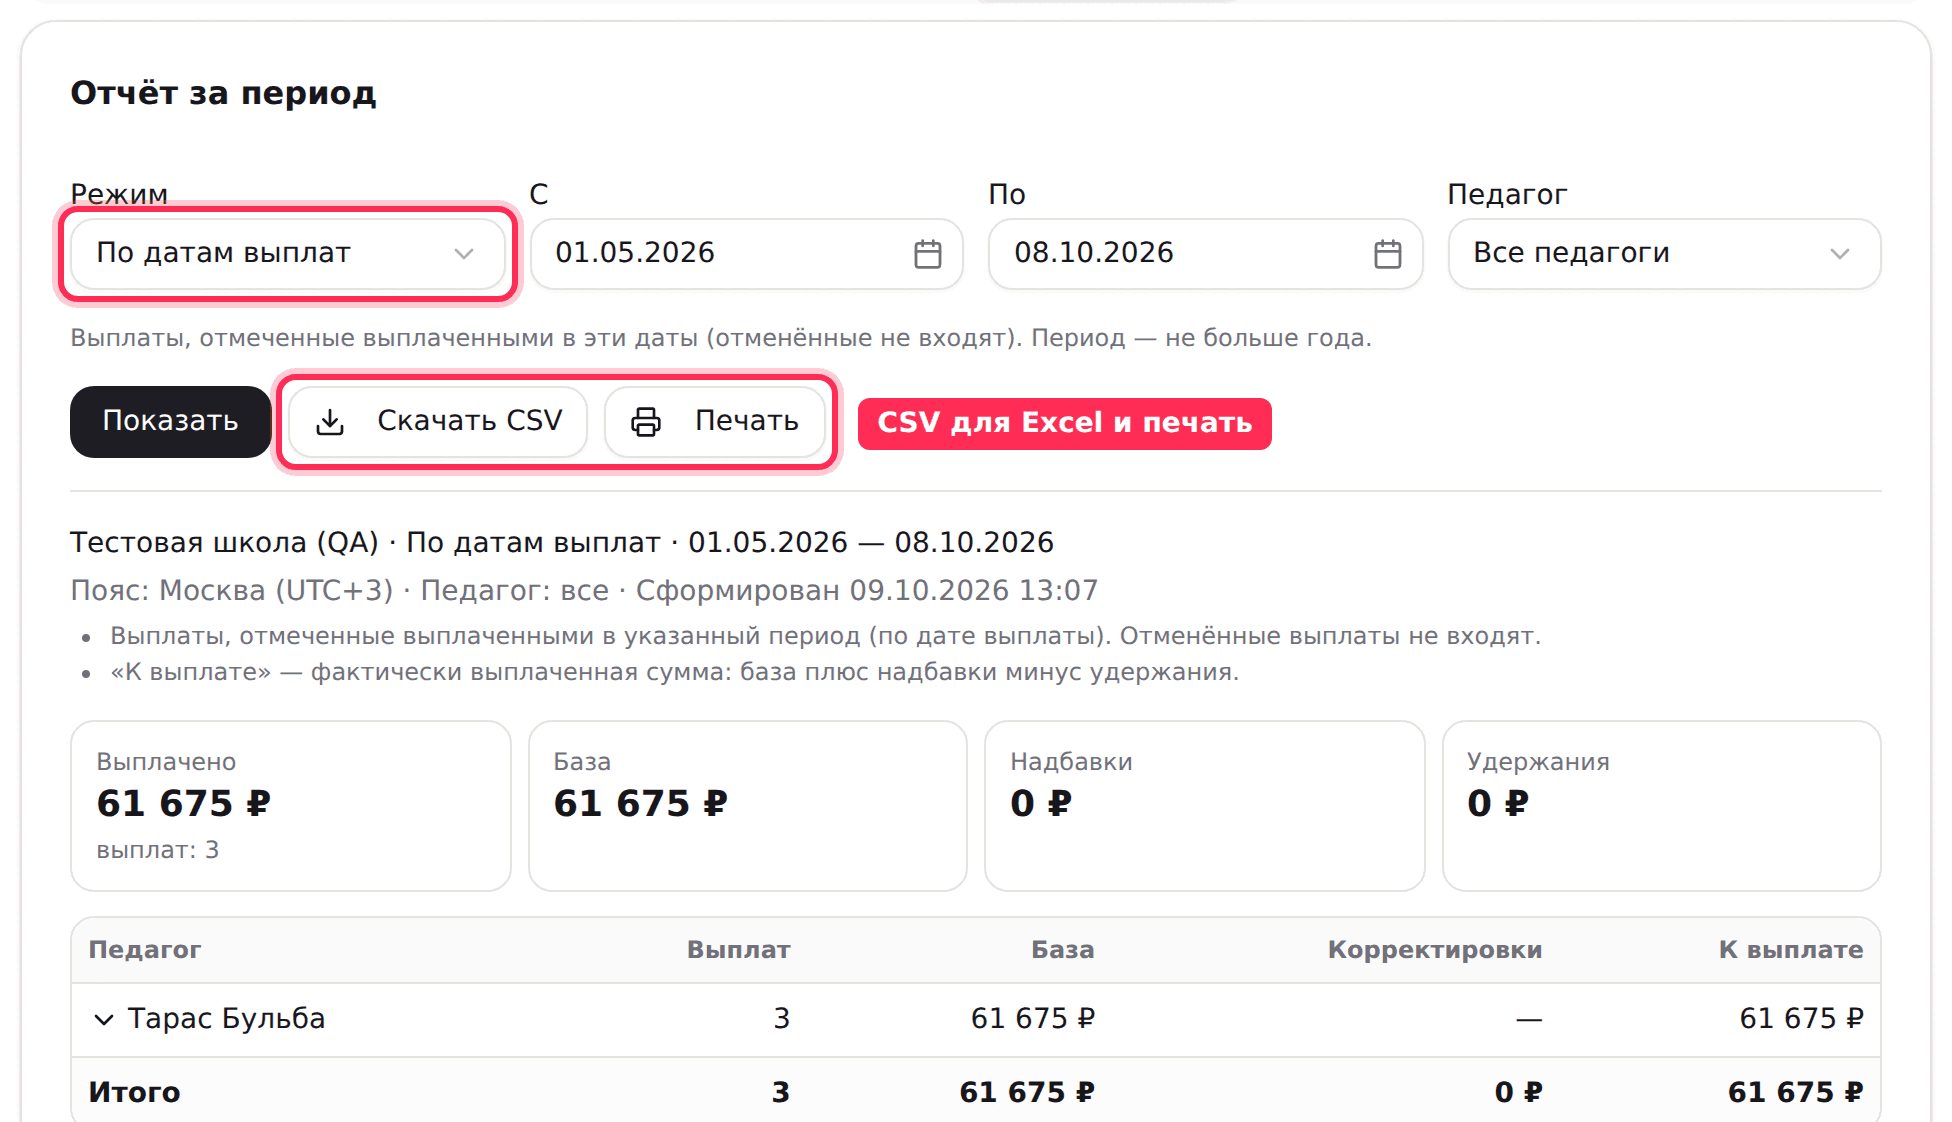Click chevron arrow in Режим selector

[x=464, y=254]
